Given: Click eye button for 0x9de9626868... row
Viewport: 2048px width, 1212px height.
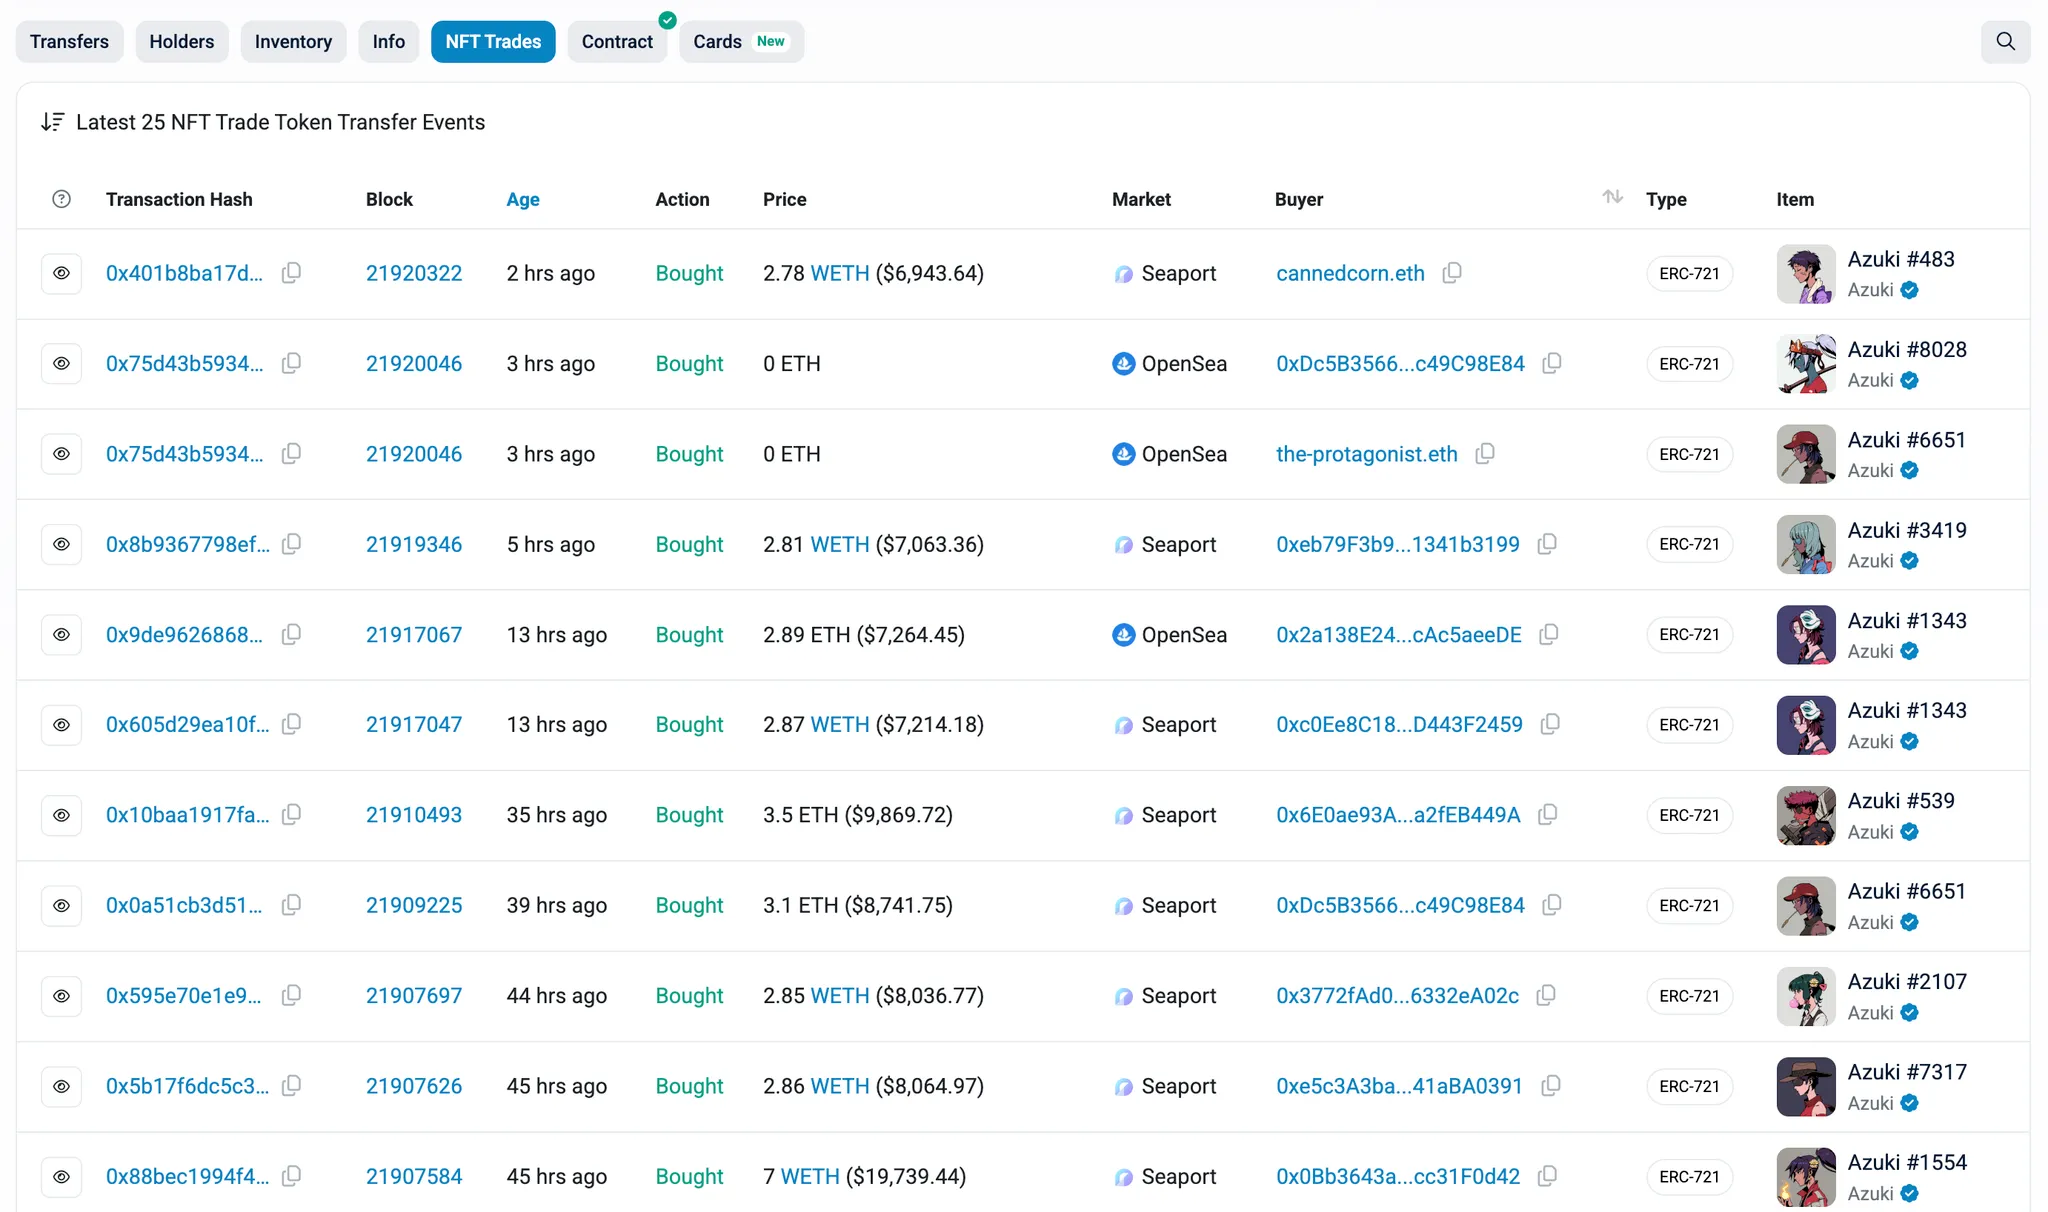Looking at the screenshot, I should 61,634.
